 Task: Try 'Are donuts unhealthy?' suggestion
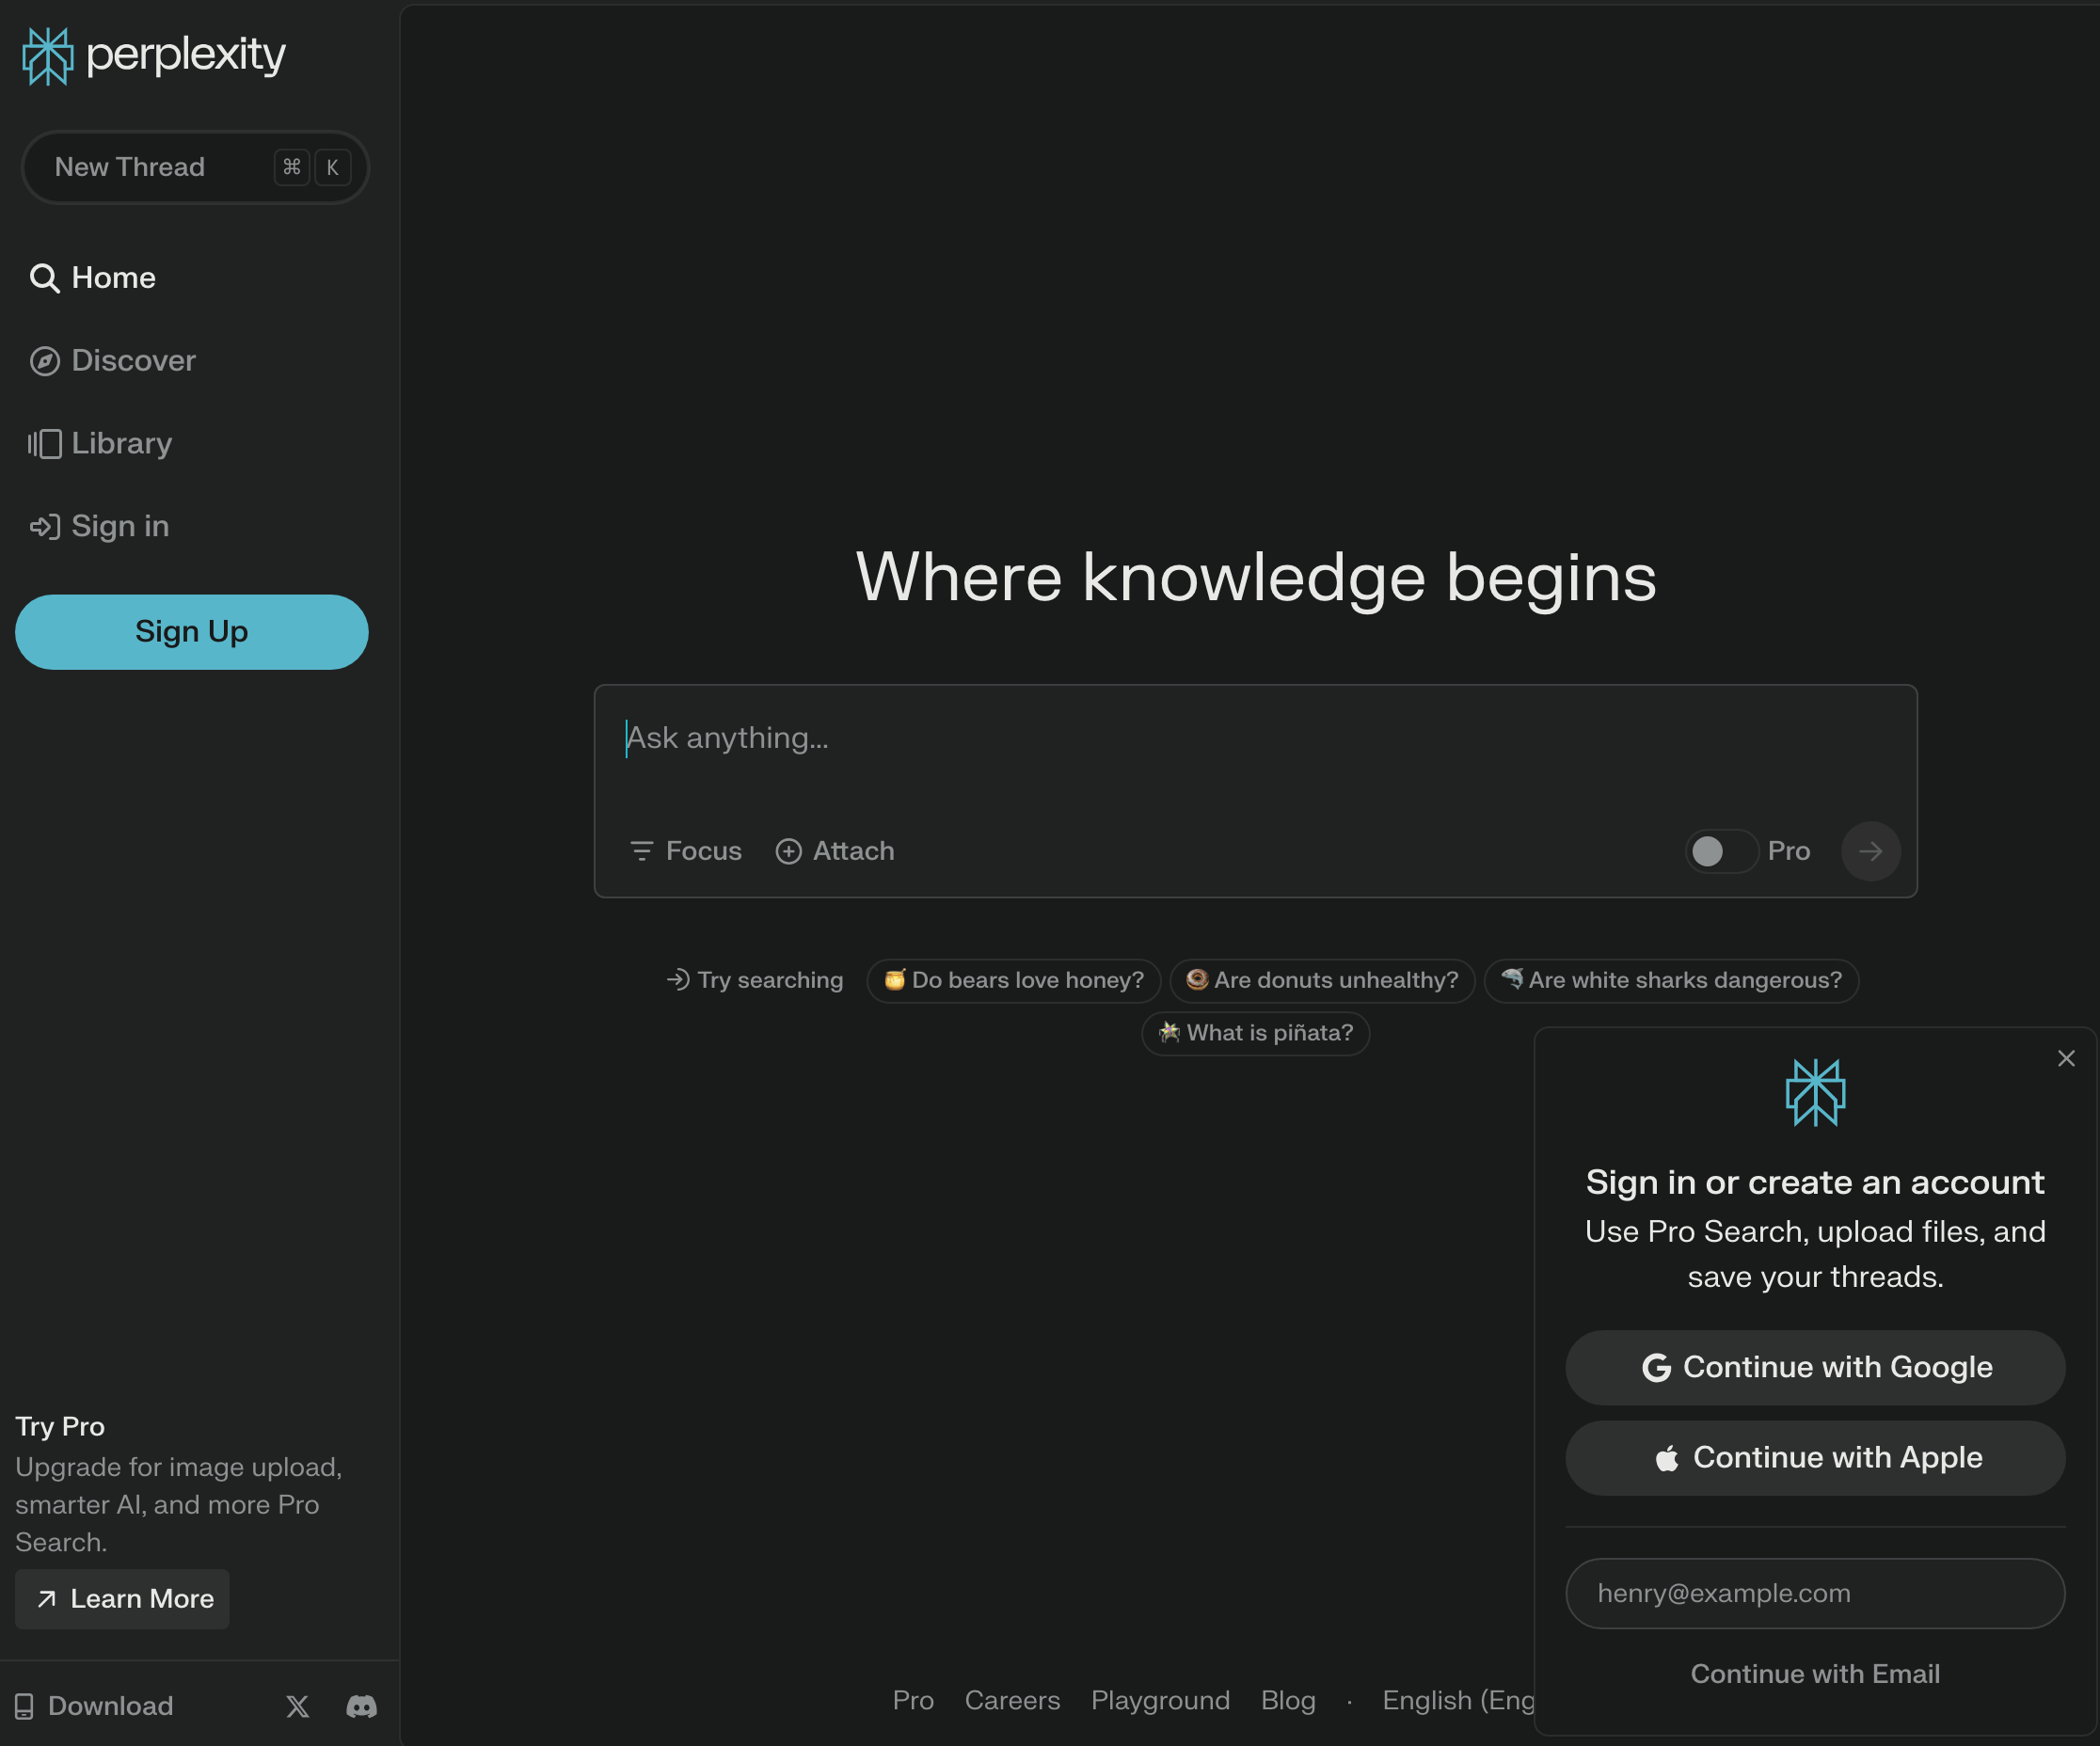point(1323,980)
